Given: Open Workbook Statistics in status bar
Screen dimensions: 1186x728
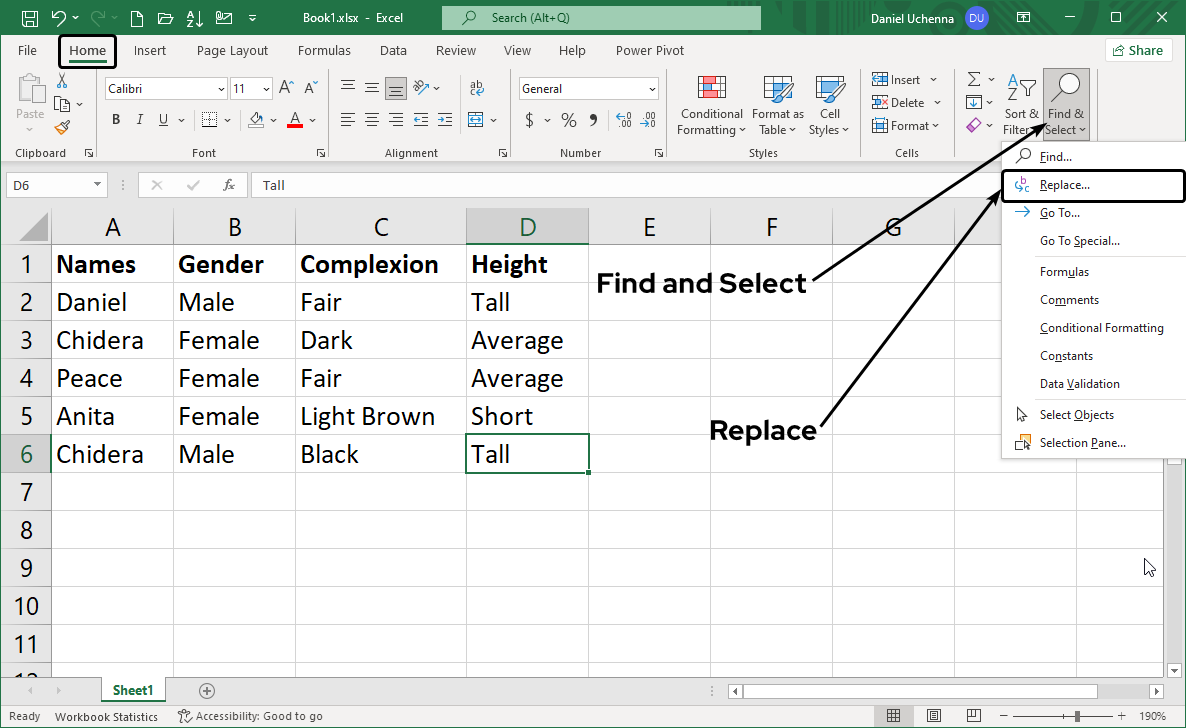Looking at the screenshot, I should point(106,716).
